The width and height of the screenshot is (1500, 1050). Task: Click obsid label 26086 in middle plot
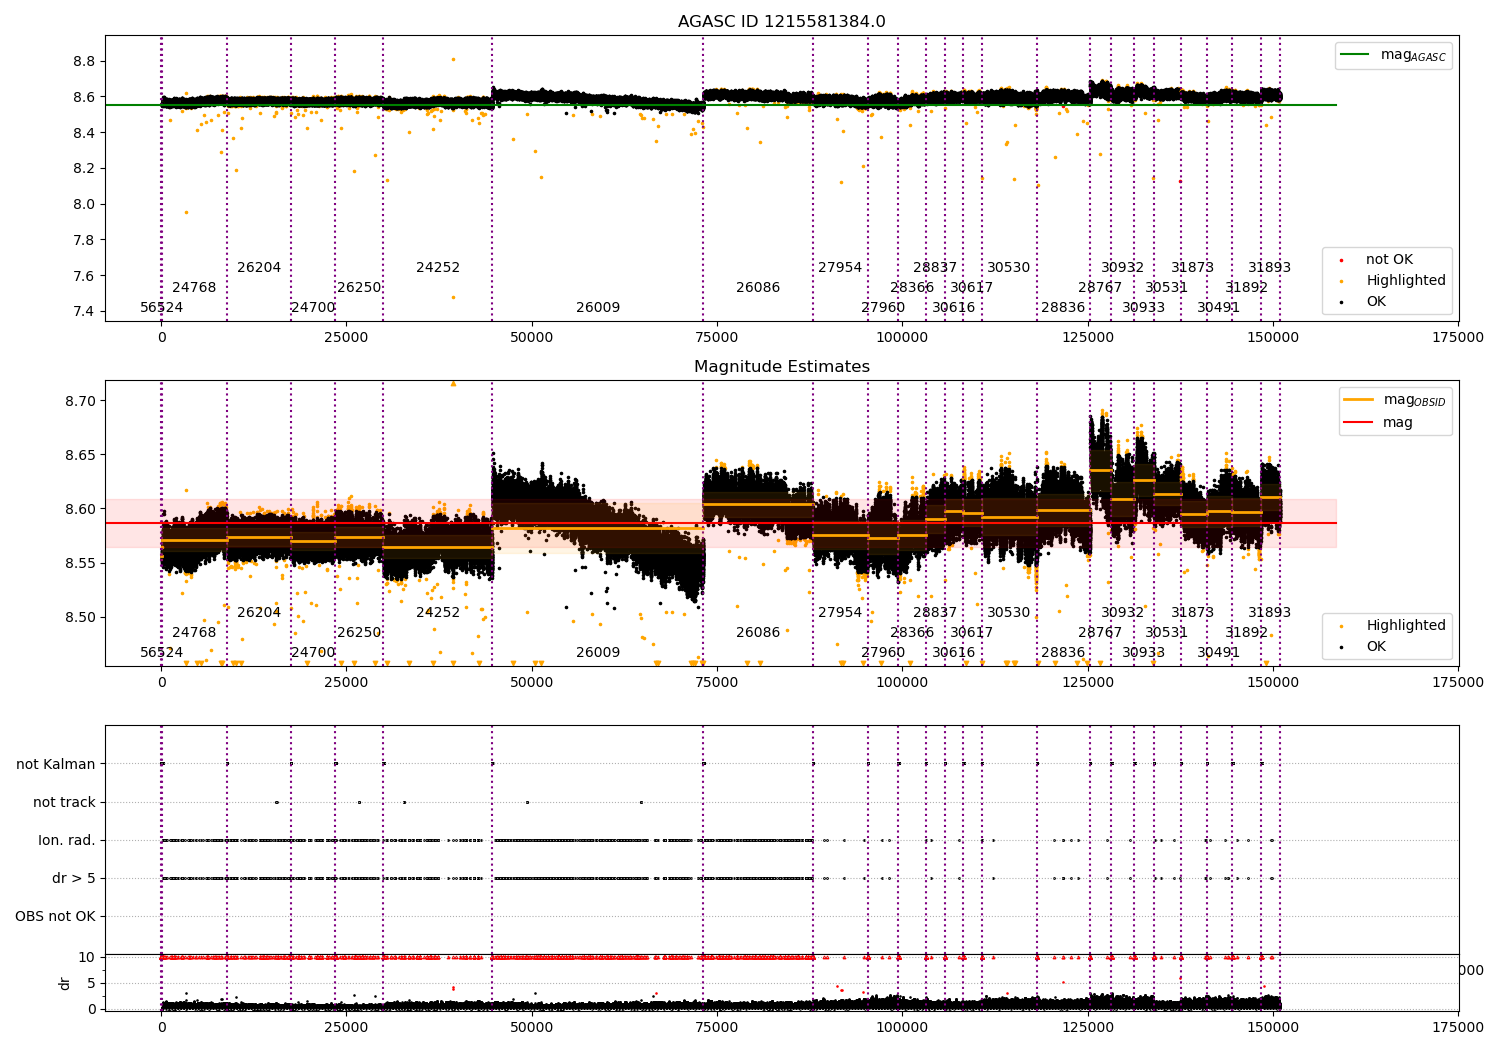(x=758, y=632)
